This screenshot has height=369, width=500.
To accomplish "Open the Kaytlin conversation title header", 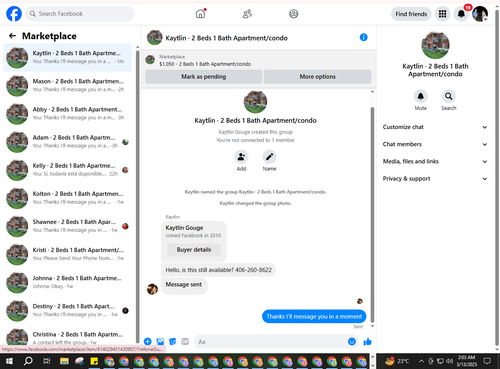I will tap(226, 38).
